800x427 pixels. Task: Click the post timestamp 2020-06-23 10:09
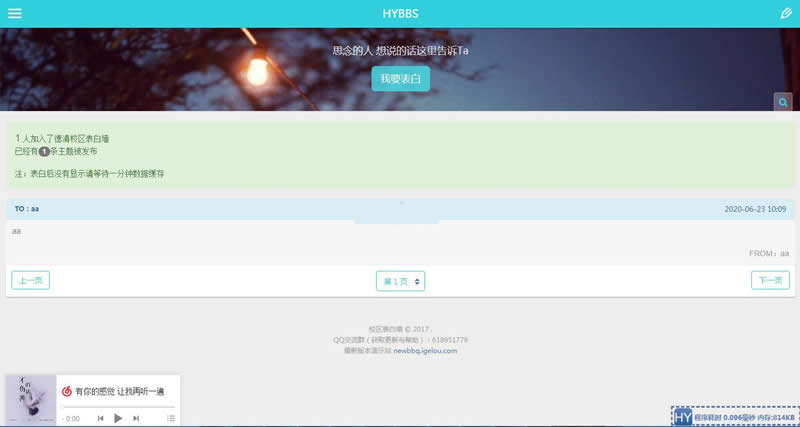[x=755, y=209]
